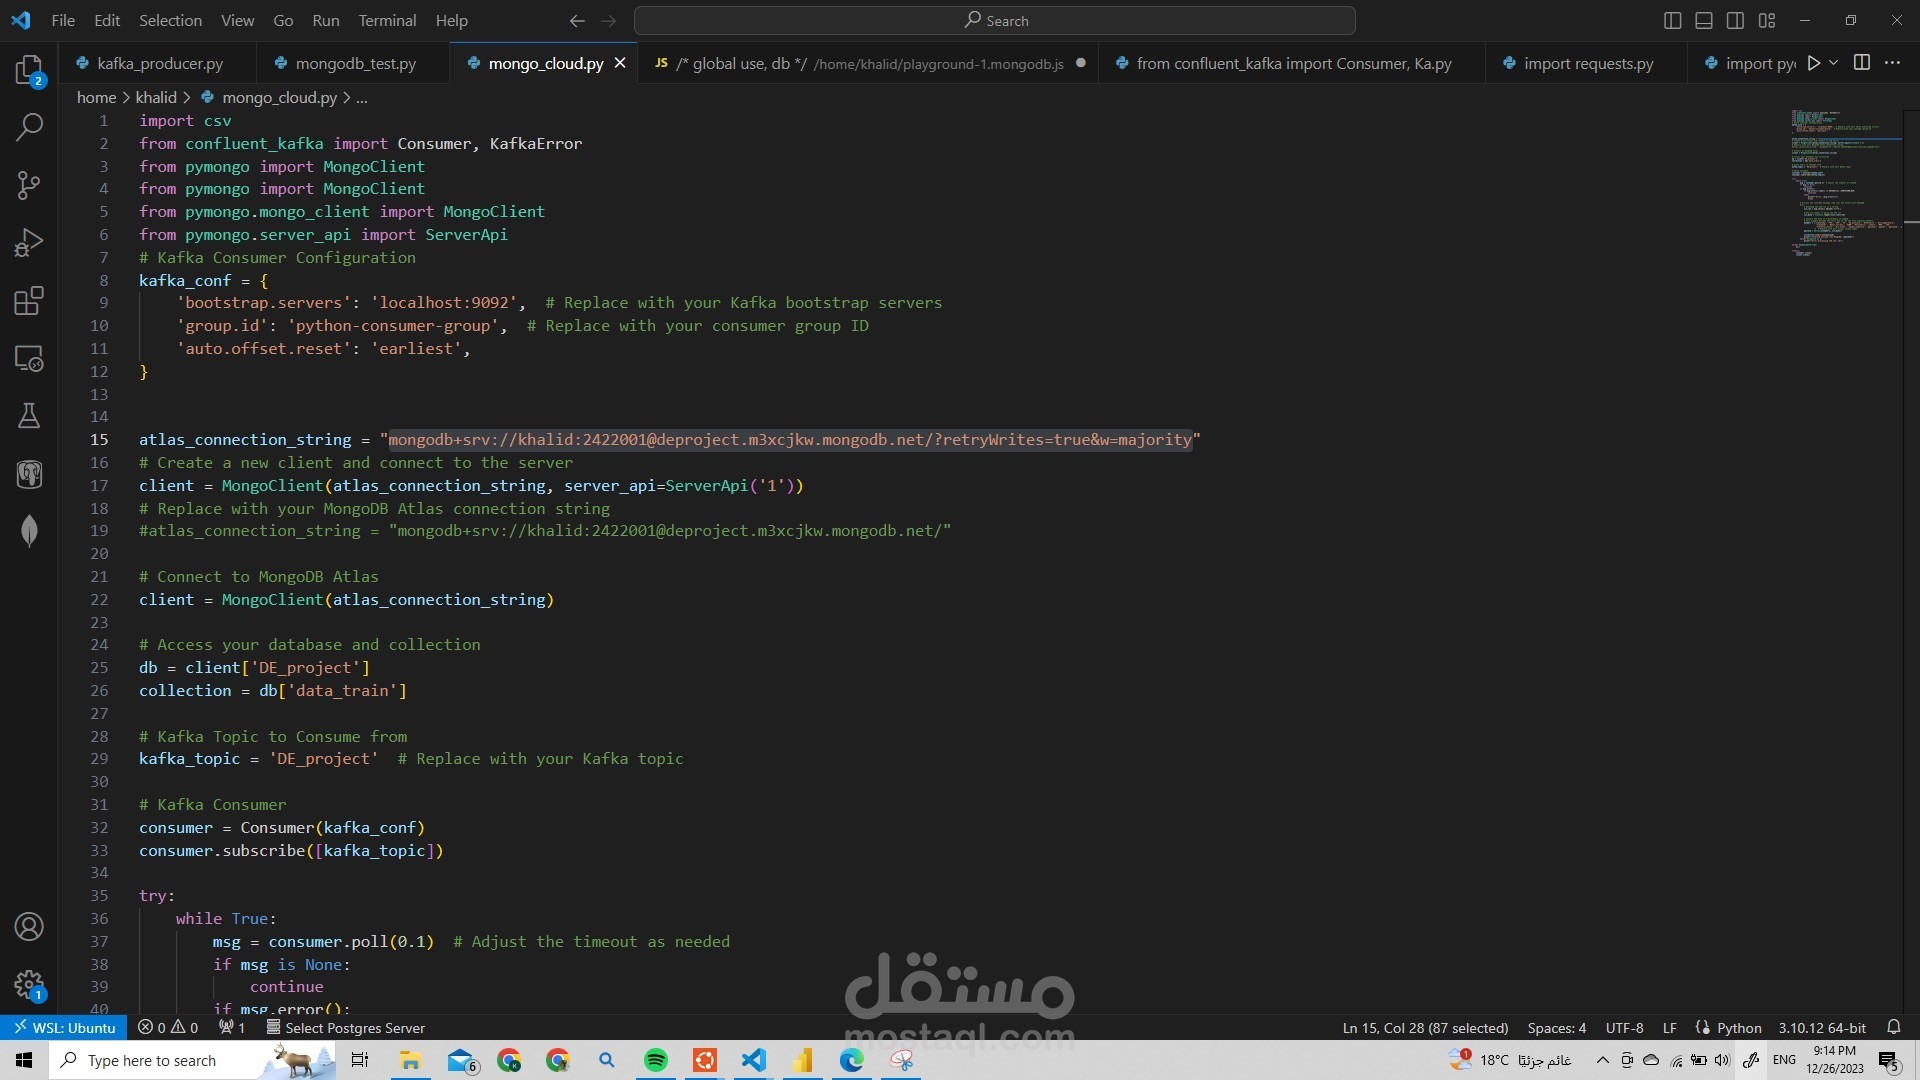1920x1080 pixels.
Task: Open the Terminal menu
Action: point(387,20)
